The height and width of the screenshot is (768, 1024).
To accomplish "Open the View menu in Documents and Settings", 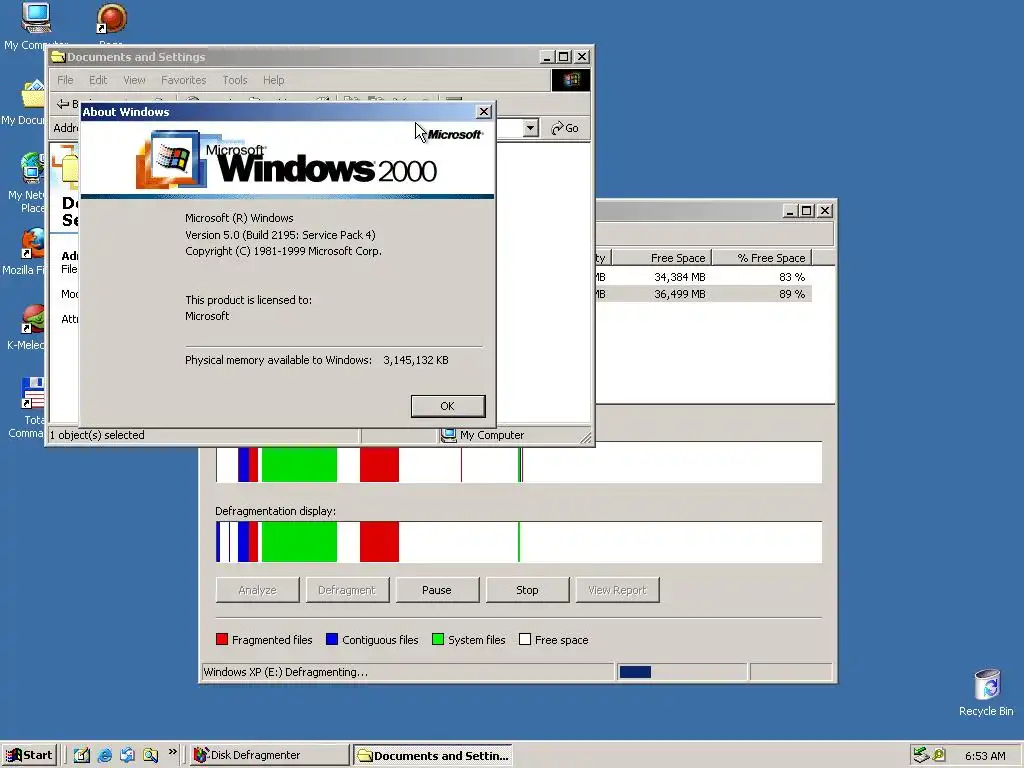I will click(134, 80).
